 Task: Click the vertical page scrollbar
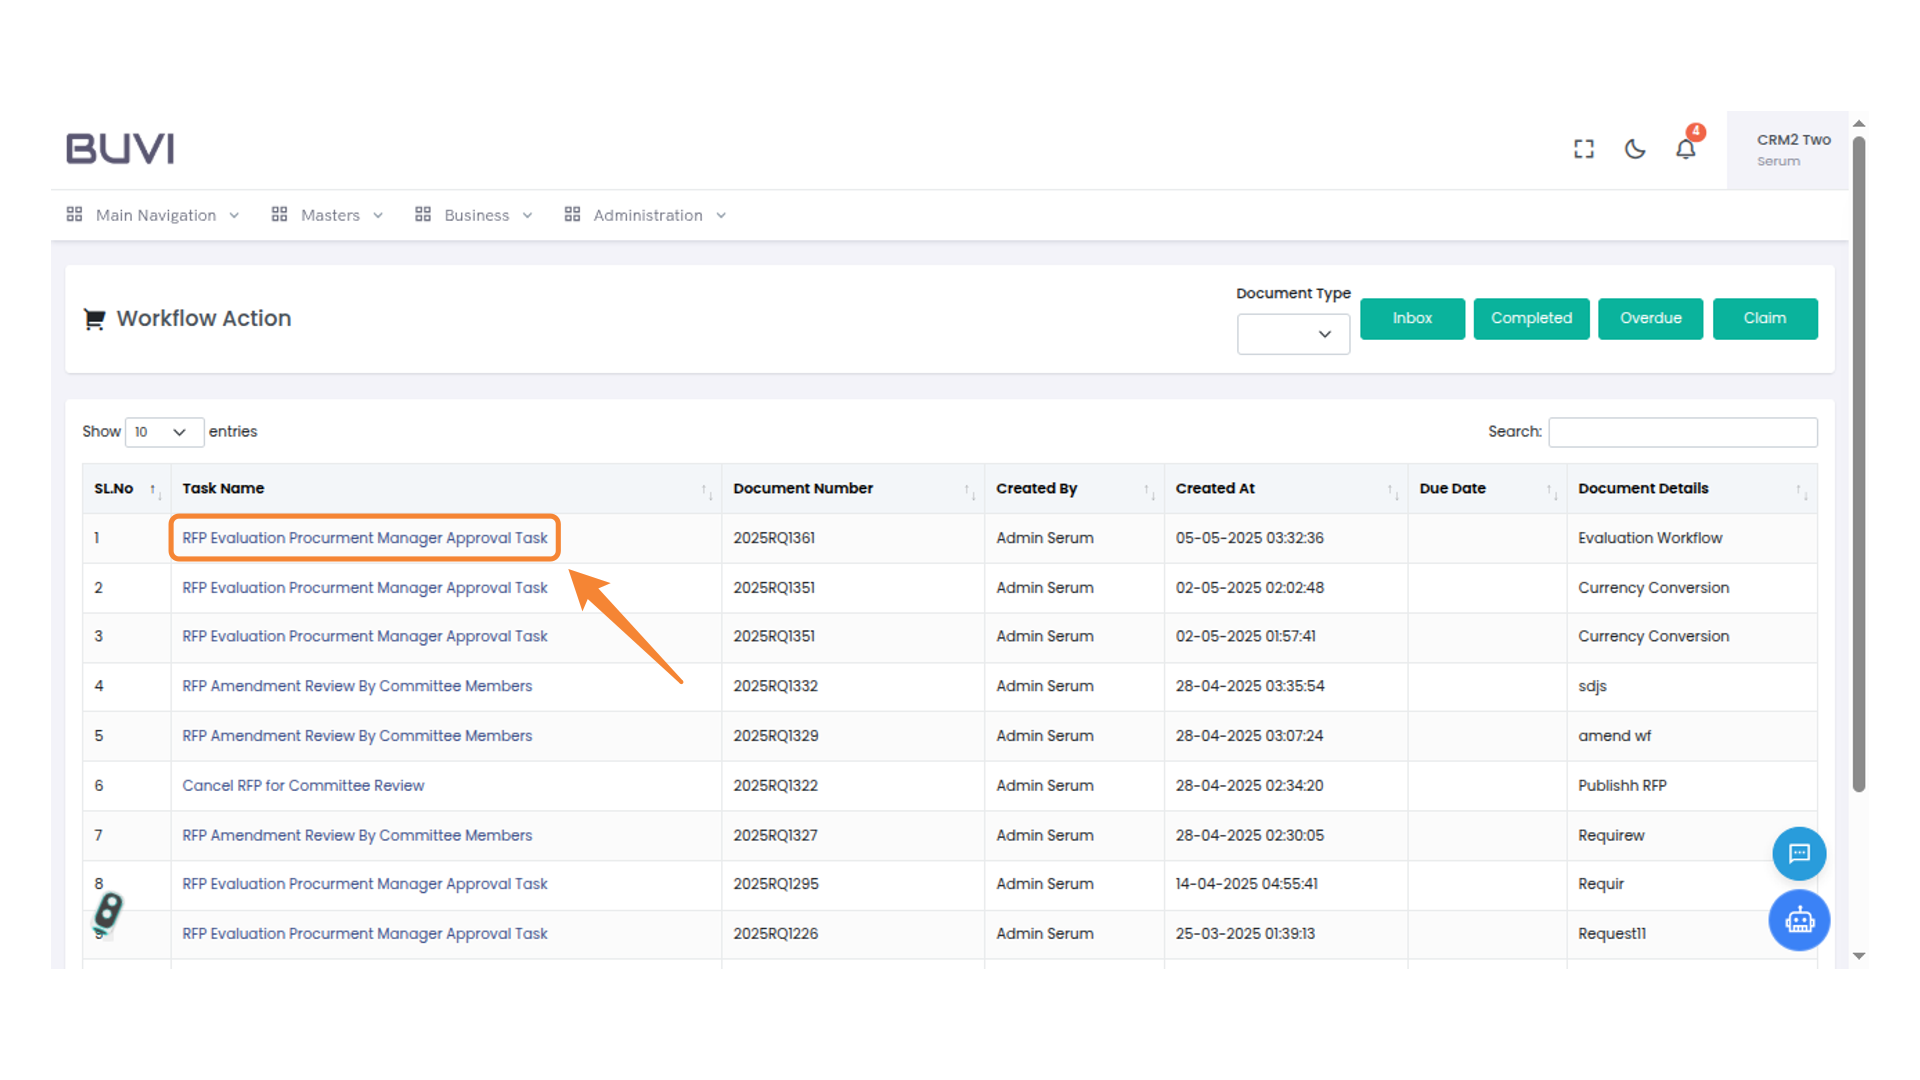(1858, 460)
